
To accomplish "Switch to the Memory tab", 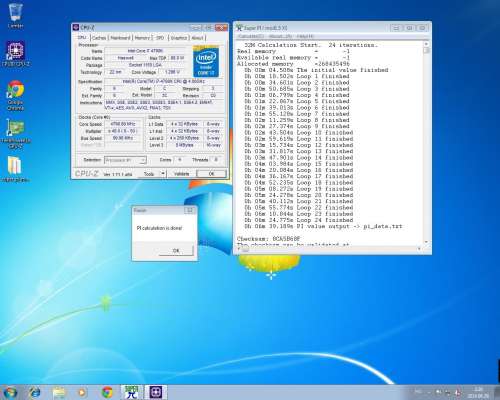I will click(142, 38).
